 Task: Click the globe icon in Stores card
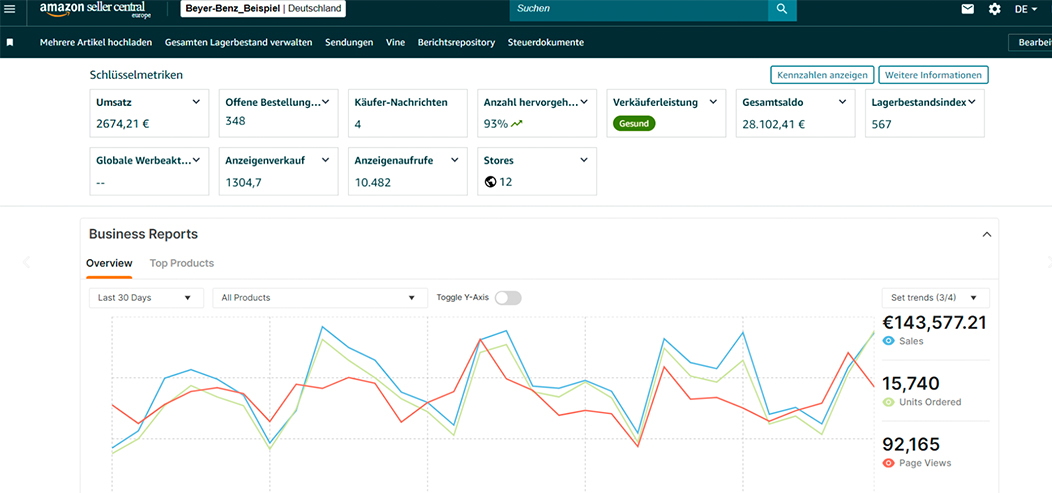pyautogui.click(x=490, y=182)
